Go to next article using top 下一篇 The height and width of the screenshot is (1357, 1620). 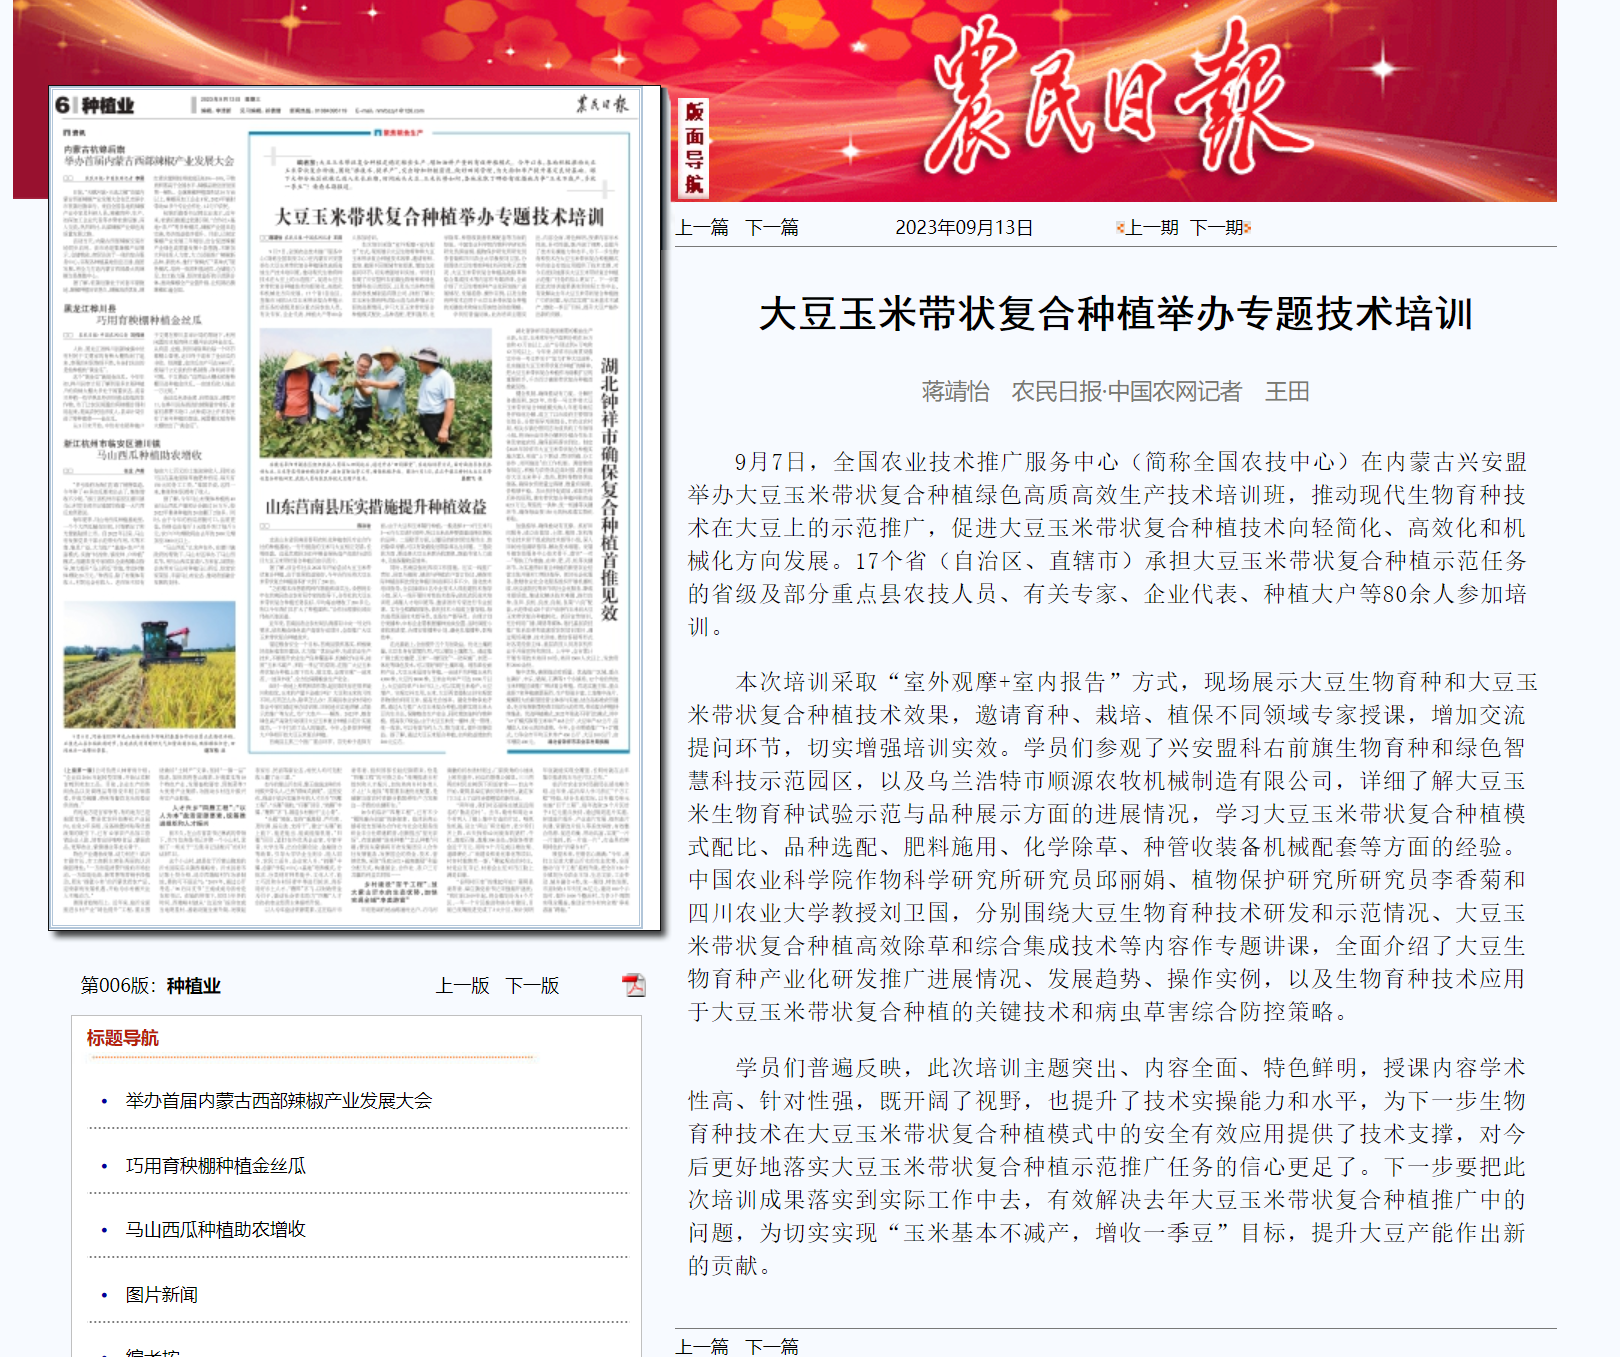pos(772,228)
